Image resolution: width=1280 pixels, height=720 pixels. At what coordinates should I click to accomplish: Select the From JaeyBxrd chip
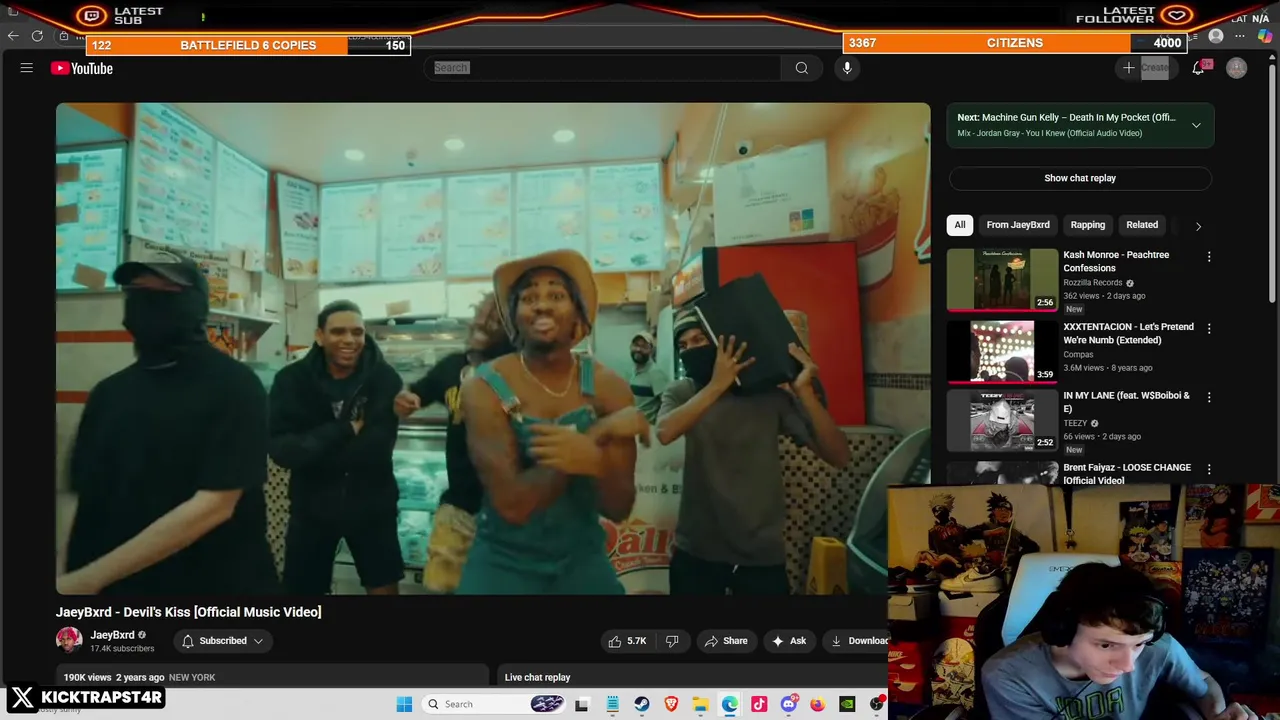[x=1018, y=225]
